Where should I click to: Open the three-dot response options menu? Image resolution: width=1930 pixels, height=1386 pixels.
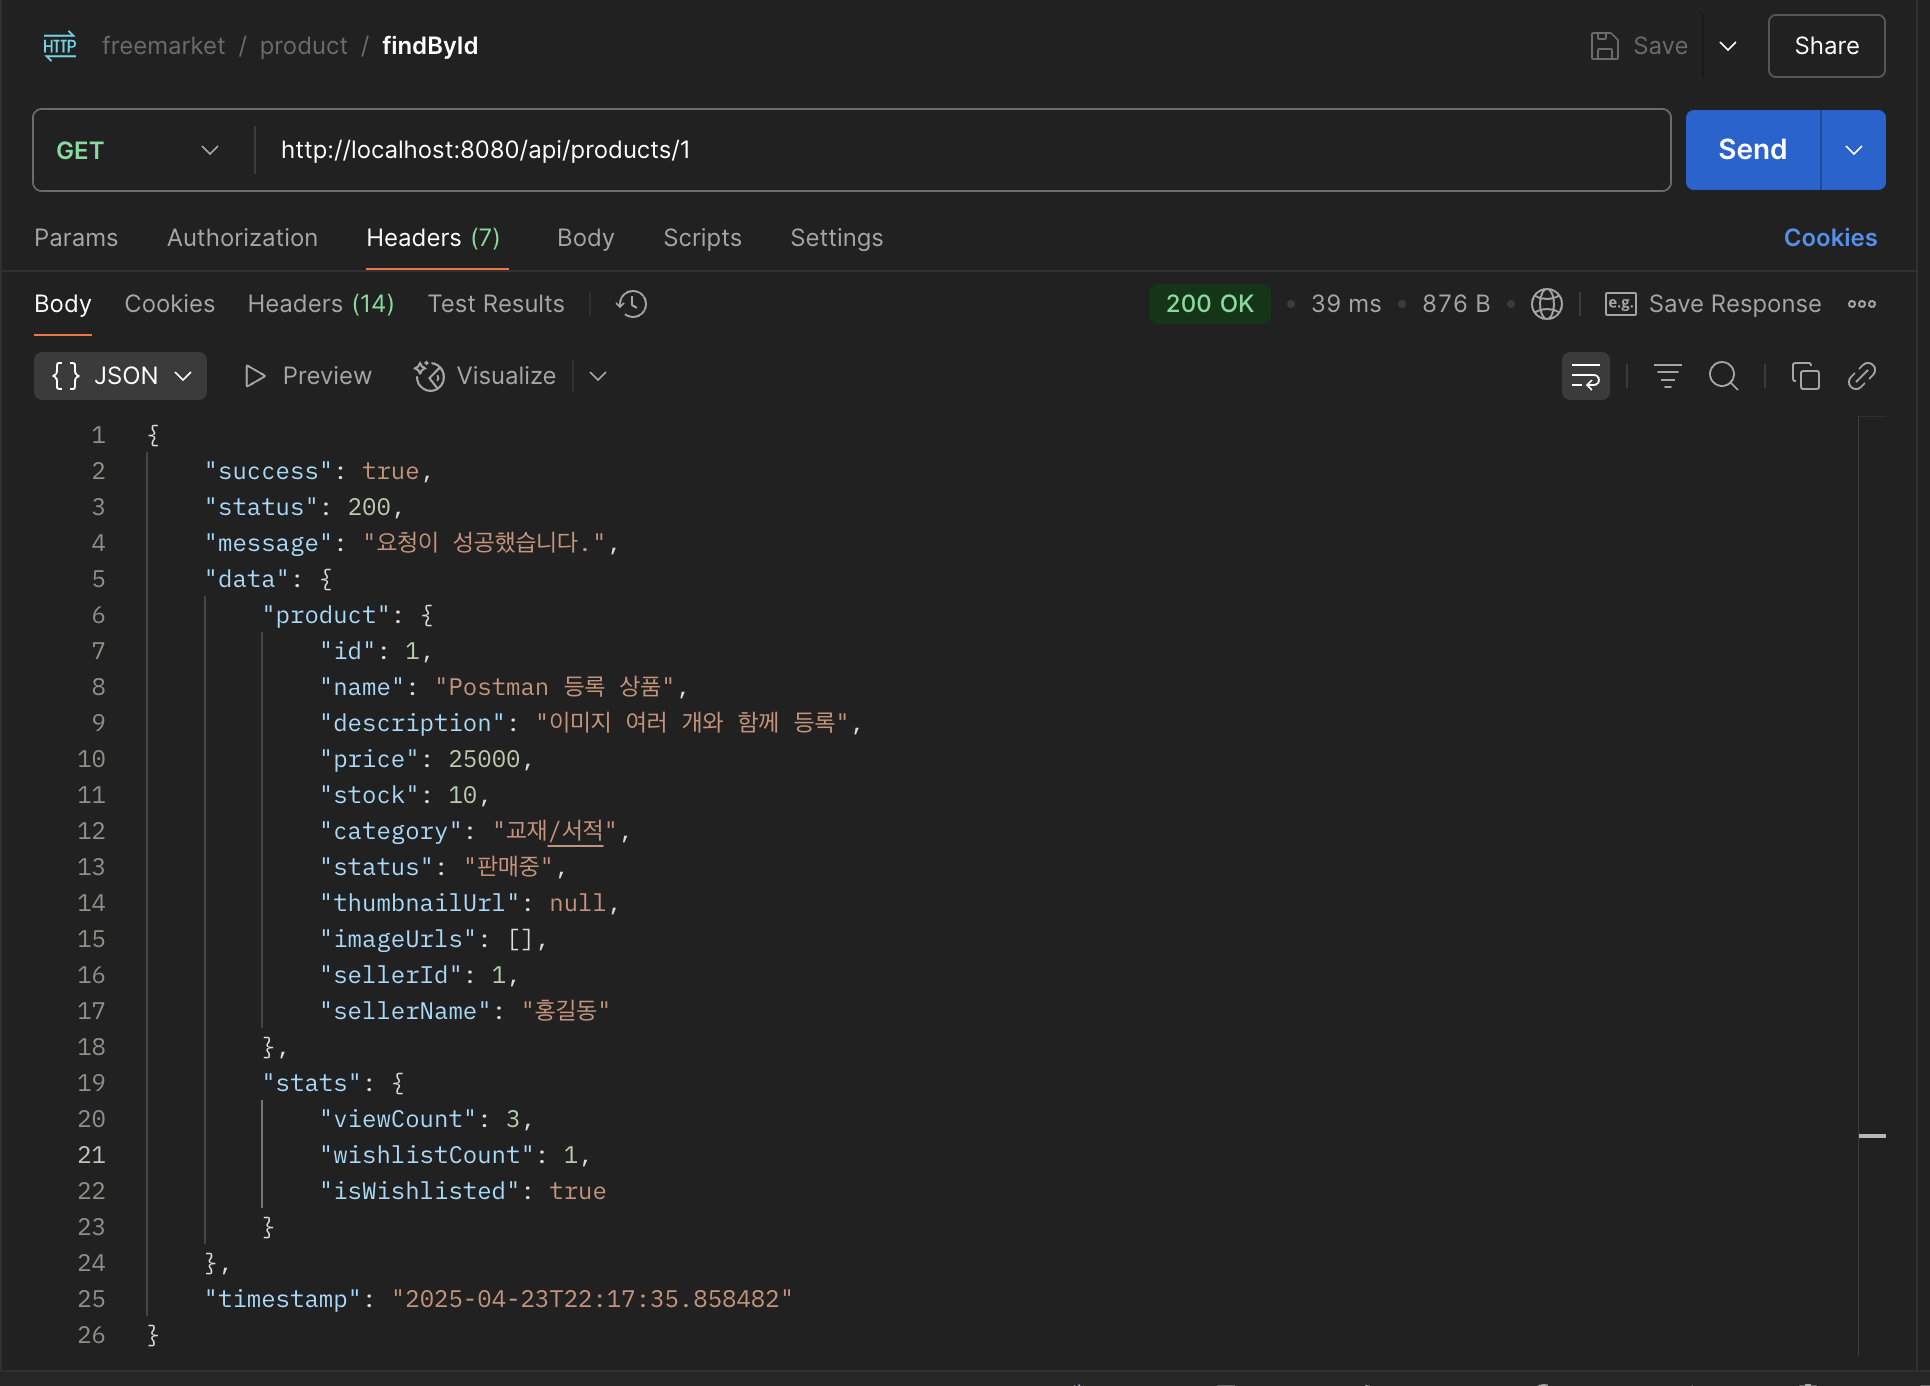click(x=1861, y=304)
